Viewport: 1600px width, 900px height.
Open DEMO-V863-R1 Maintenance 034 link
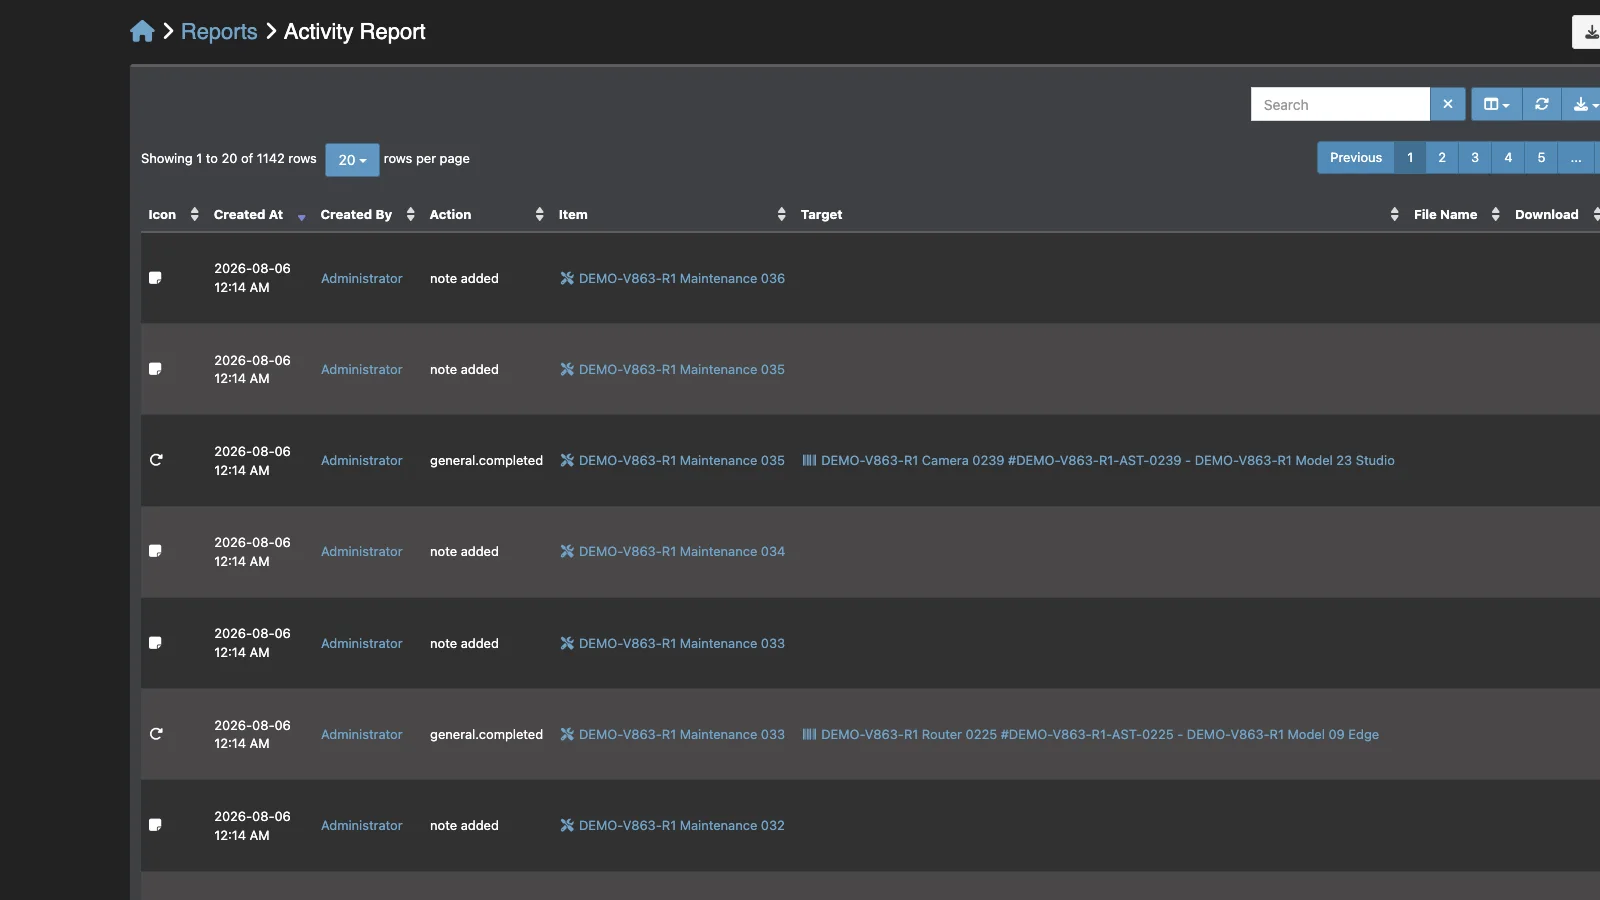tap(682, 552)
